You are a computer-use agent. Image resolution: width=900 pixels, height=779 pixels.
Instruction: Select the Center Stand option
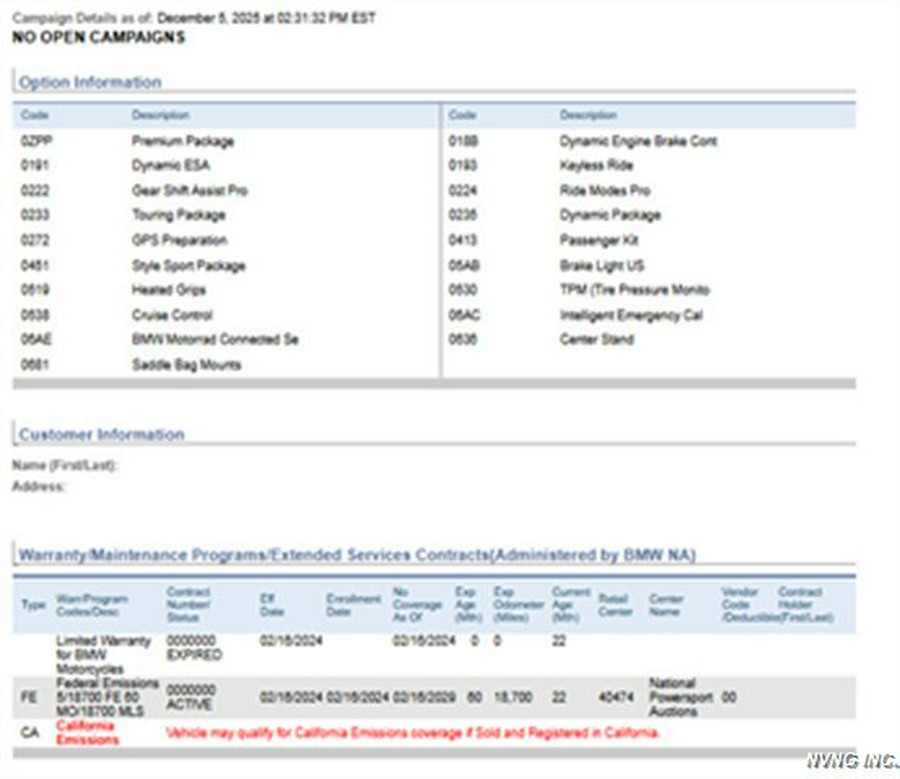click(597, 339)
